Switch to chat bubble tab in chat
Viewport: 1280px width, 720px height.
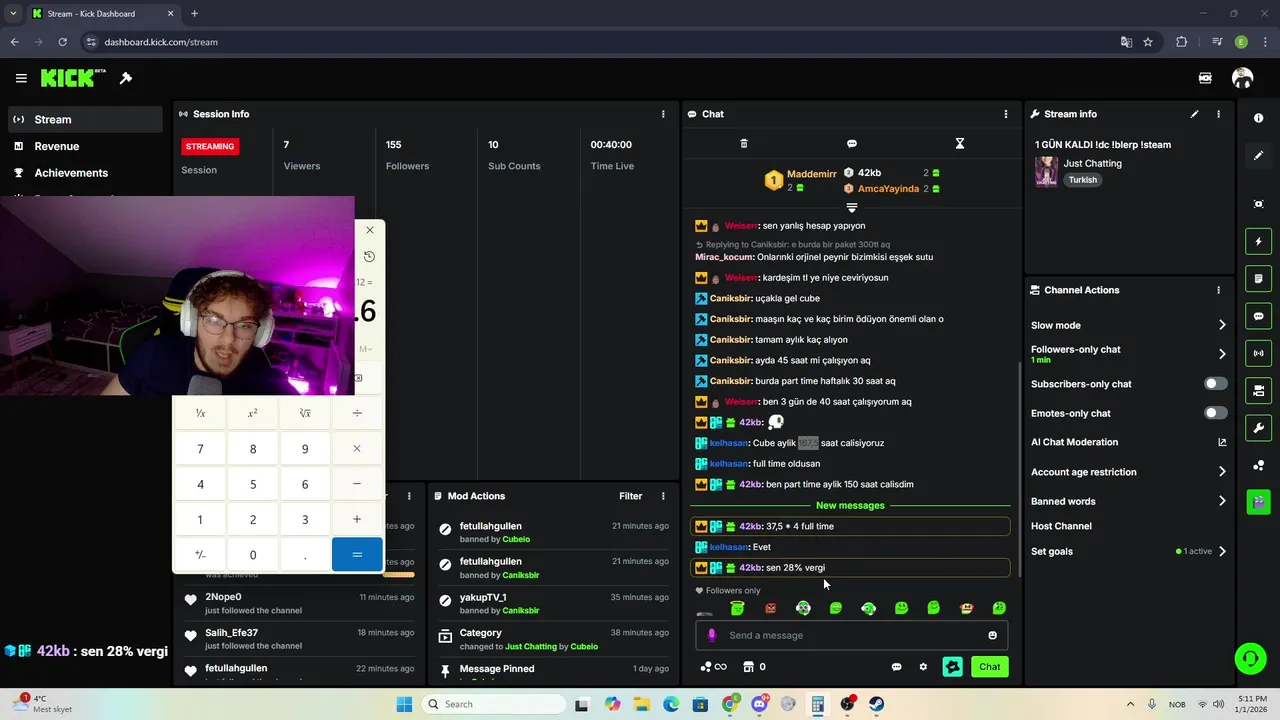click(x=852, y=144)
